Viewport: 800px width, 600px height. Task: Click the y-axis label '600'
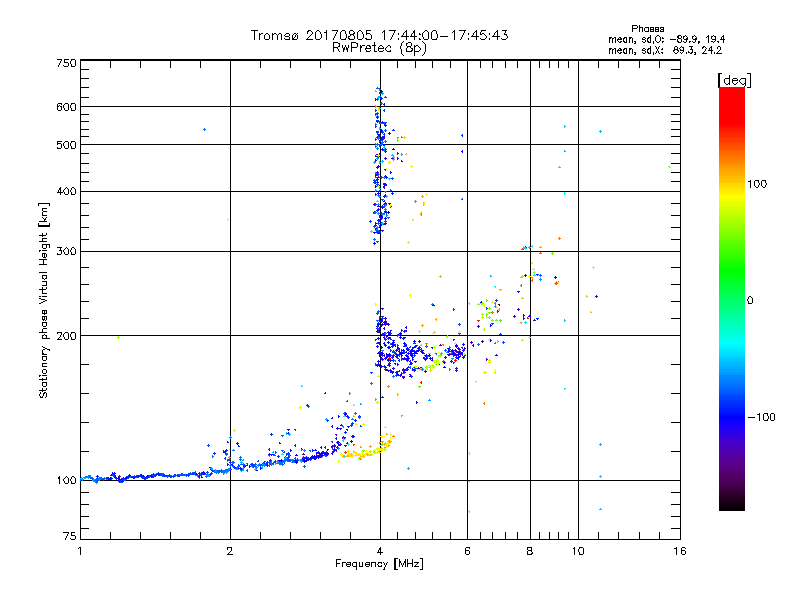(67, 107)
